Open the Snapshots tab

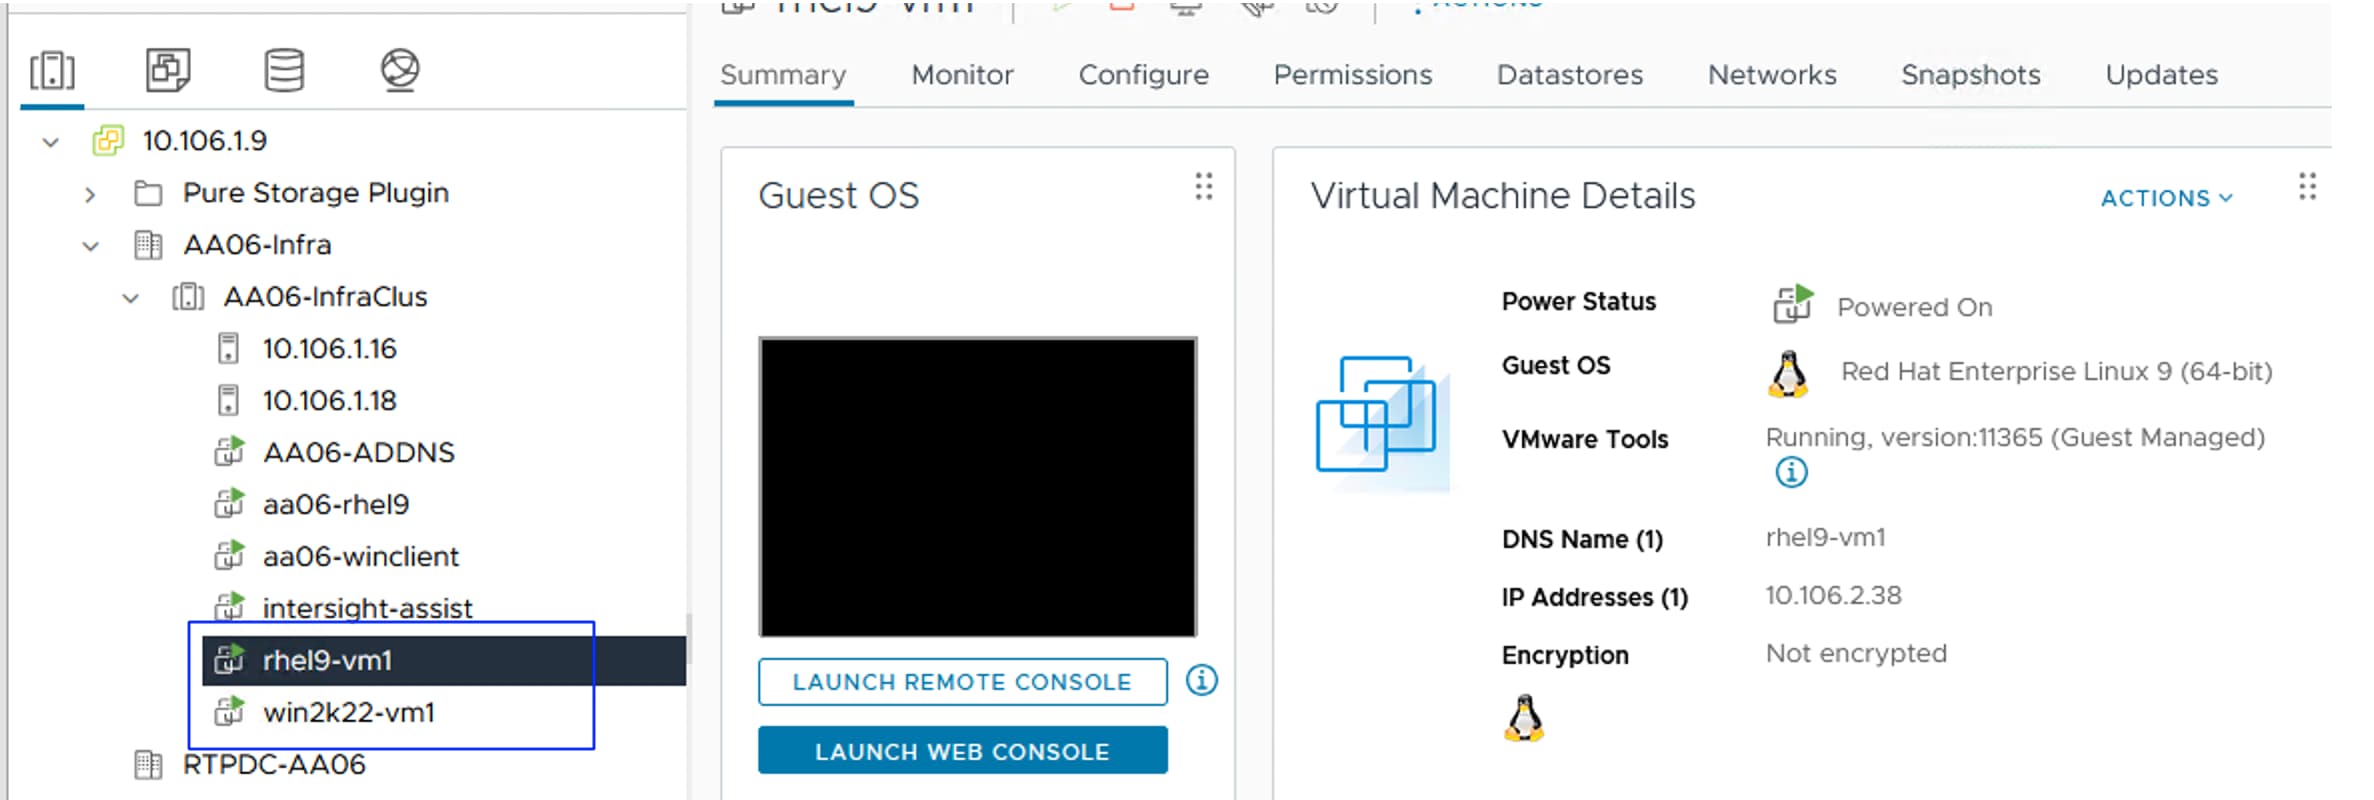tap(1970, 75)
